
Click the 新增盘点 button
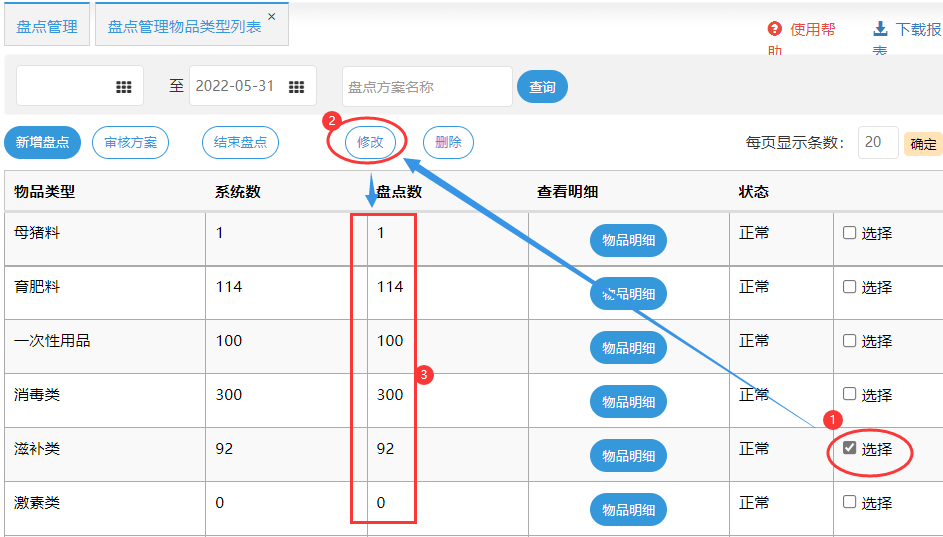click(43, 142)
